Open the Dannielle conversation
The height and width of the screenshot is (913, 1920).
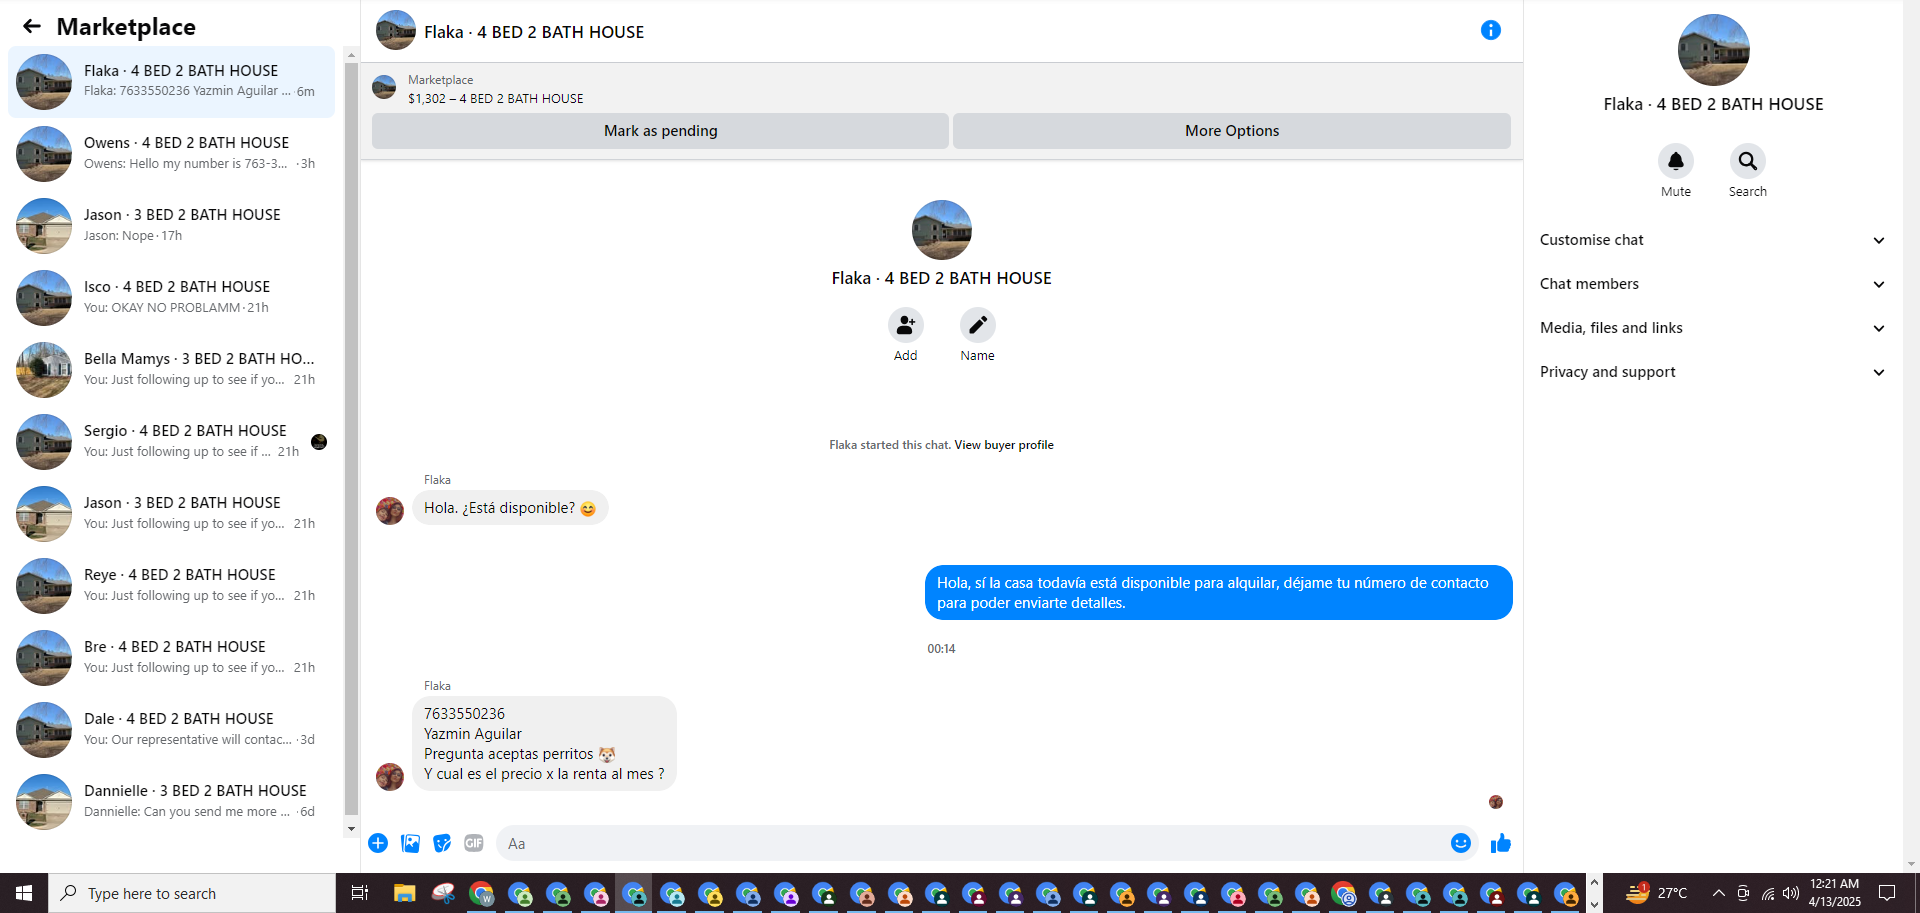coord(172,802)
